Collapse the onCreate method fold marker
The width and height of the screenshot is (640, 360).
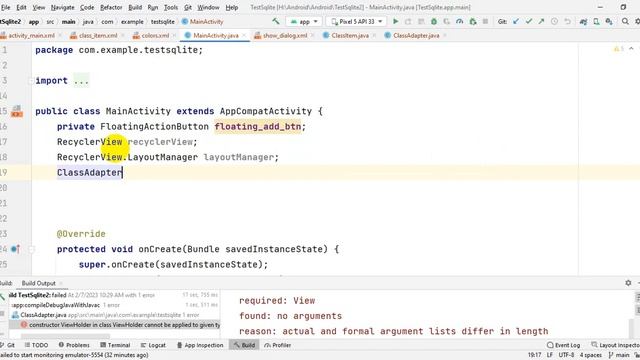pos(32,249)
